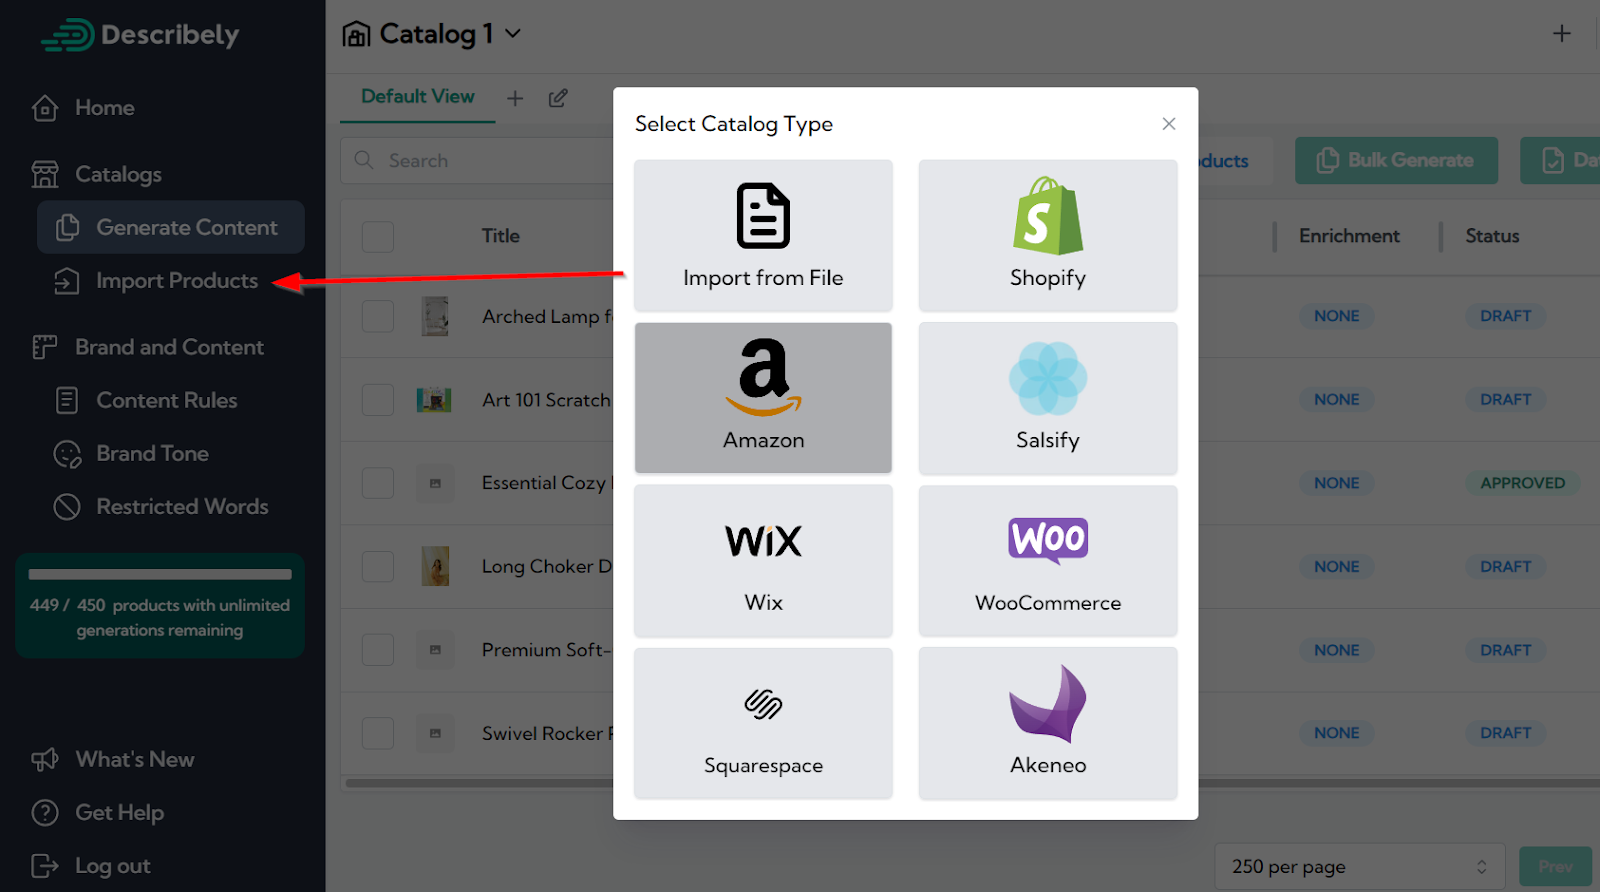Click the Restricted Words ban icon
Screen dimensions: 1600x892
67,507
